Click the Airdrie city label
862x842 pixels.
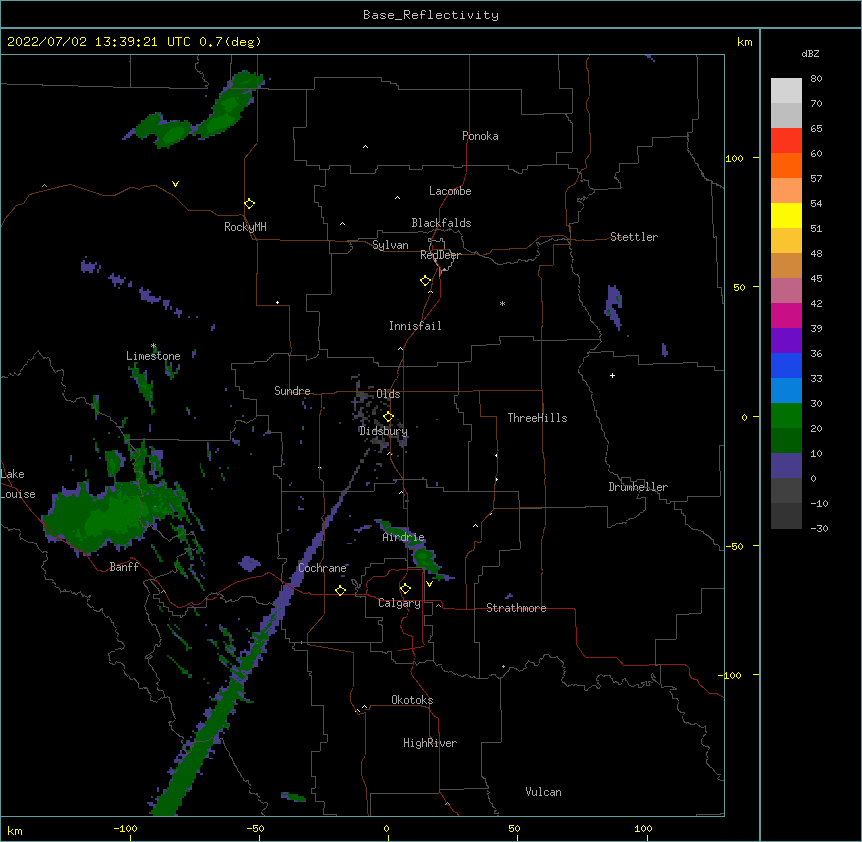coord(403,537)
